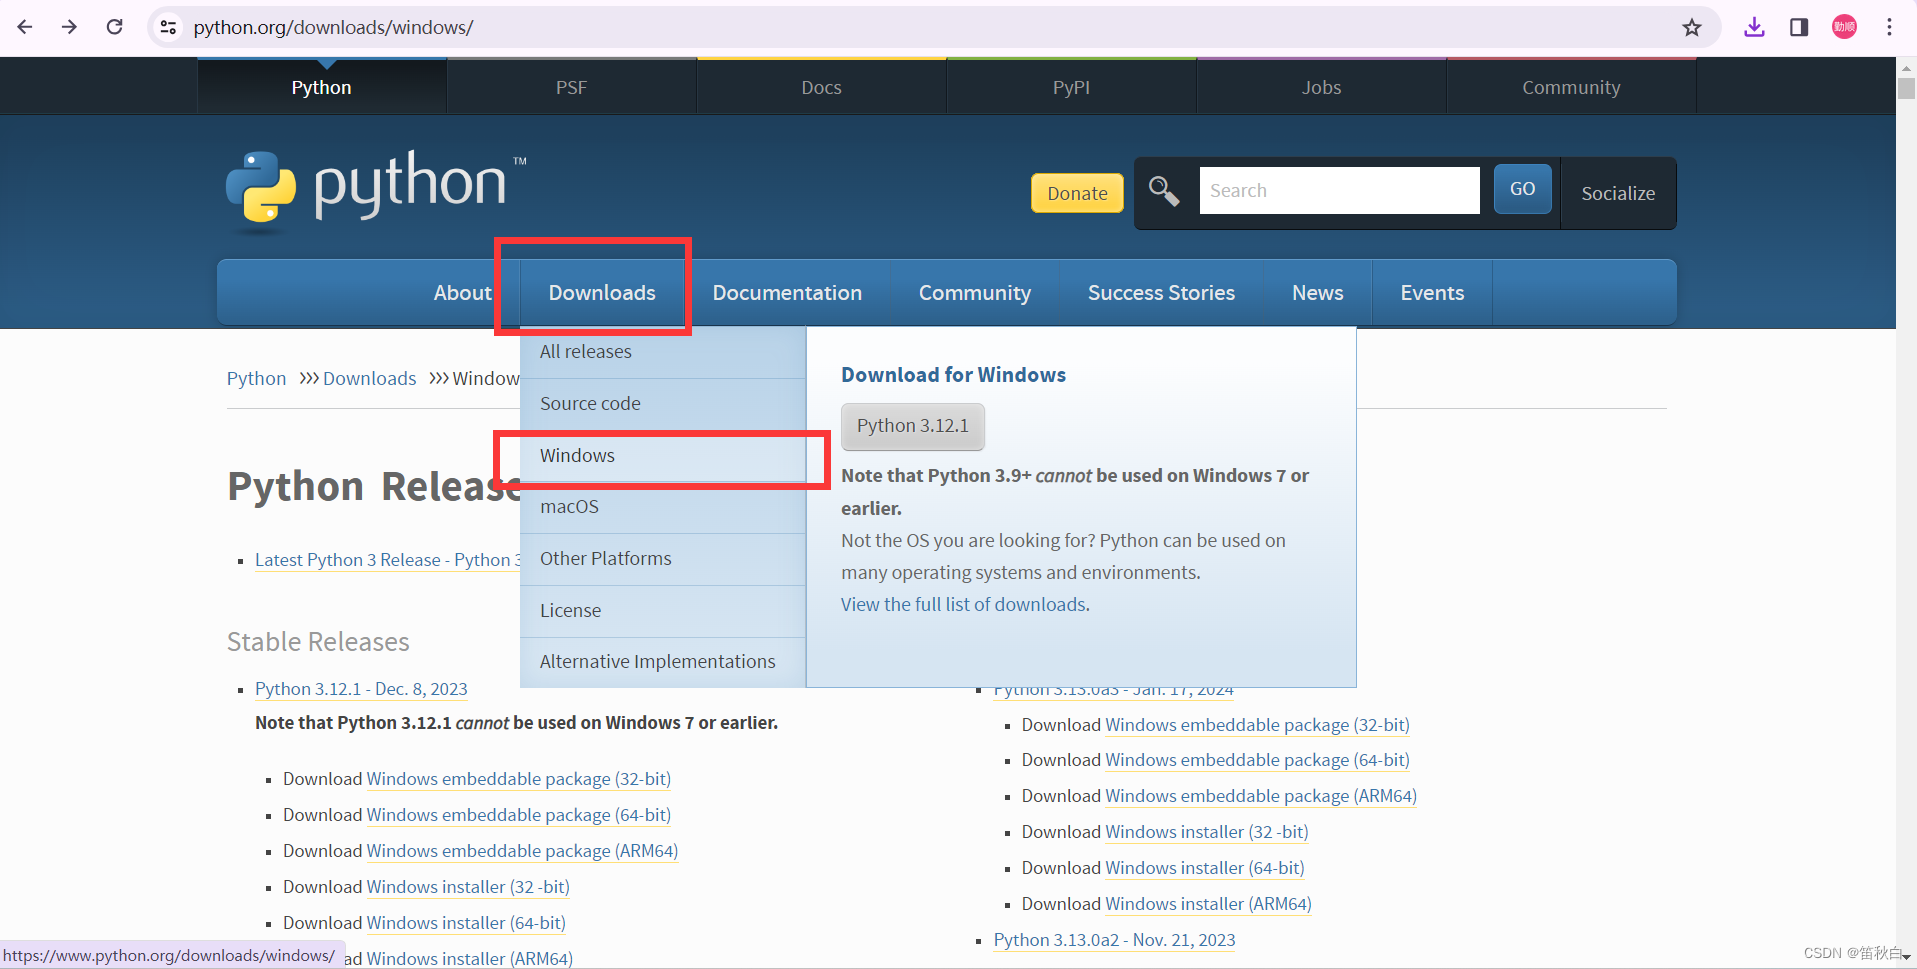Viewport: 1917px width, 969px height.
Task: Download pre-release Windows installer (32-bit)
Action: point(1207,832)
